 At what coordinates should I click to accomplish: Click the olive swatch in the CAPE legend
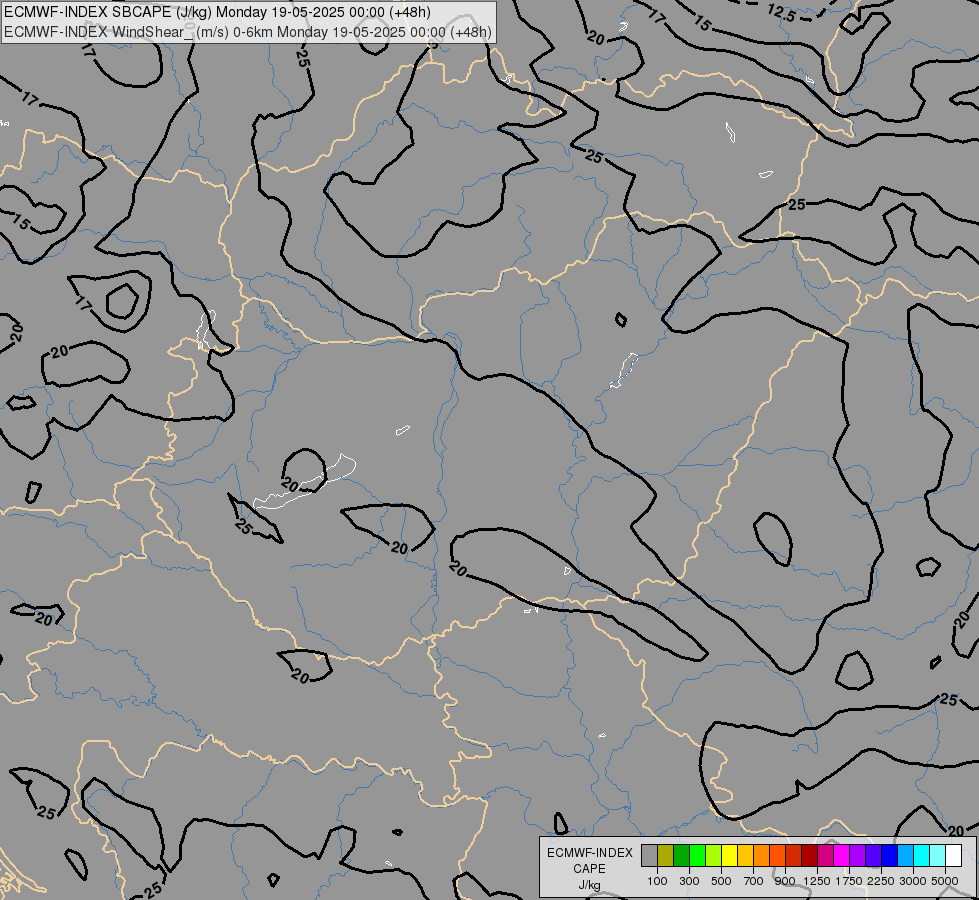[666, 855]
